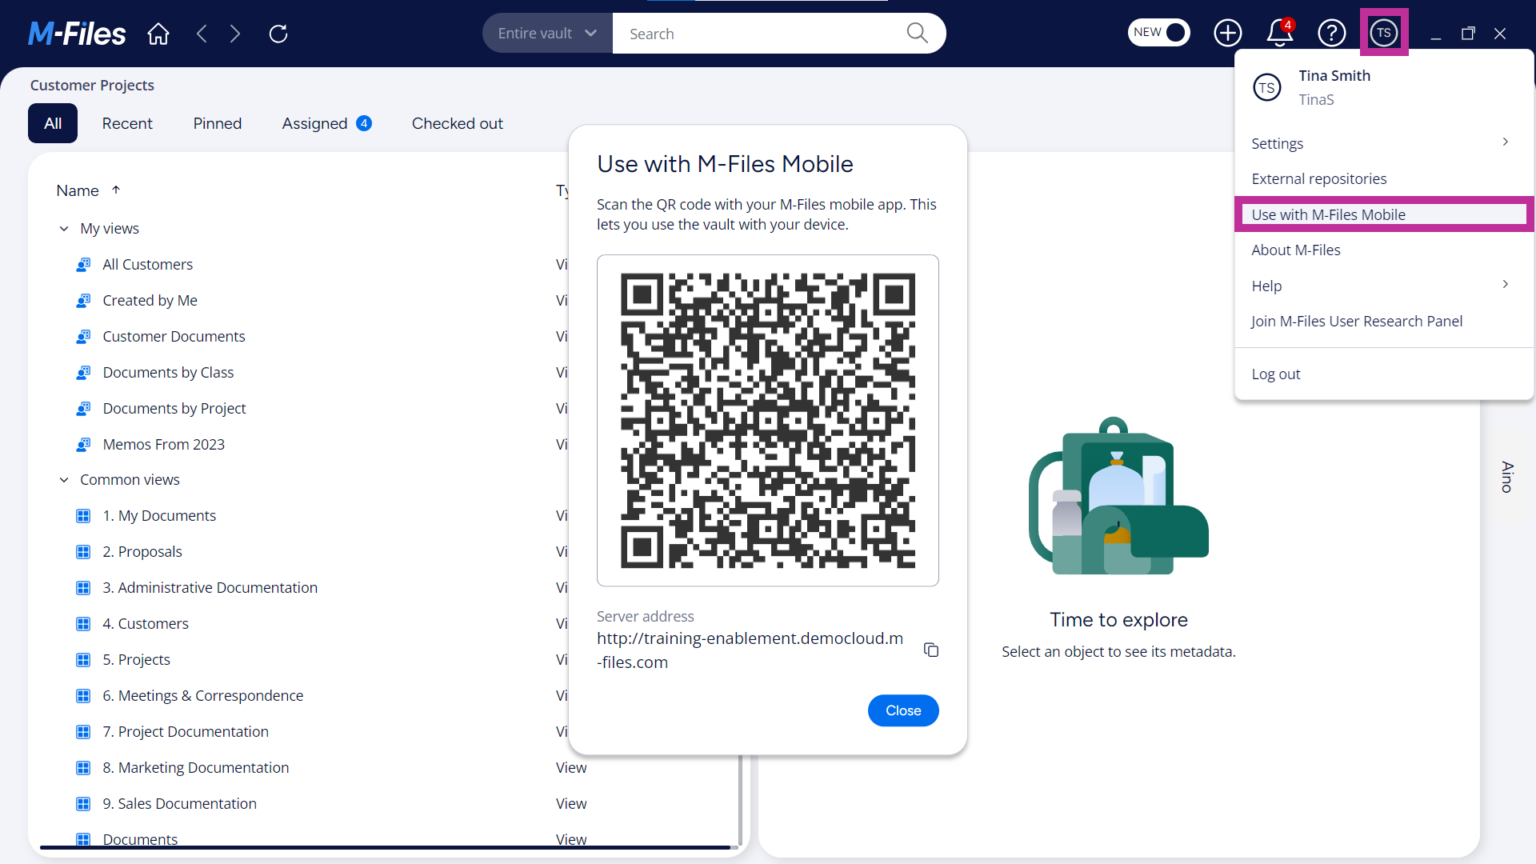Screen dimensions: 1536x864
Task: Refresh the current view
Action: point(278,33)
